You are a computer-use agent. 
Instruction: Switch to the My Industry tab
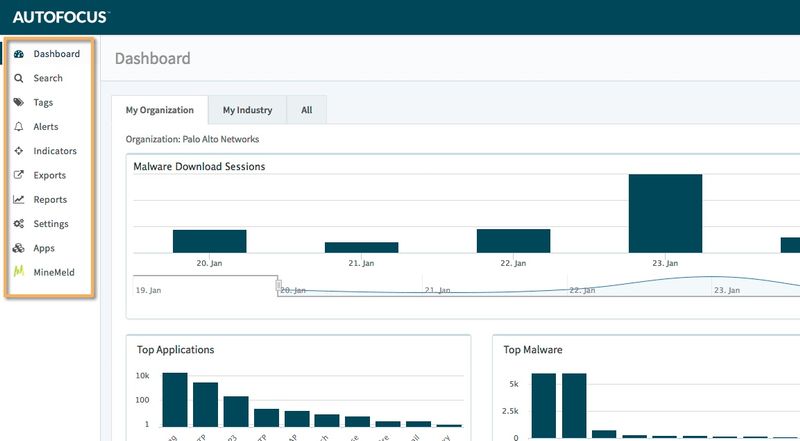click(x=247, y=110)
